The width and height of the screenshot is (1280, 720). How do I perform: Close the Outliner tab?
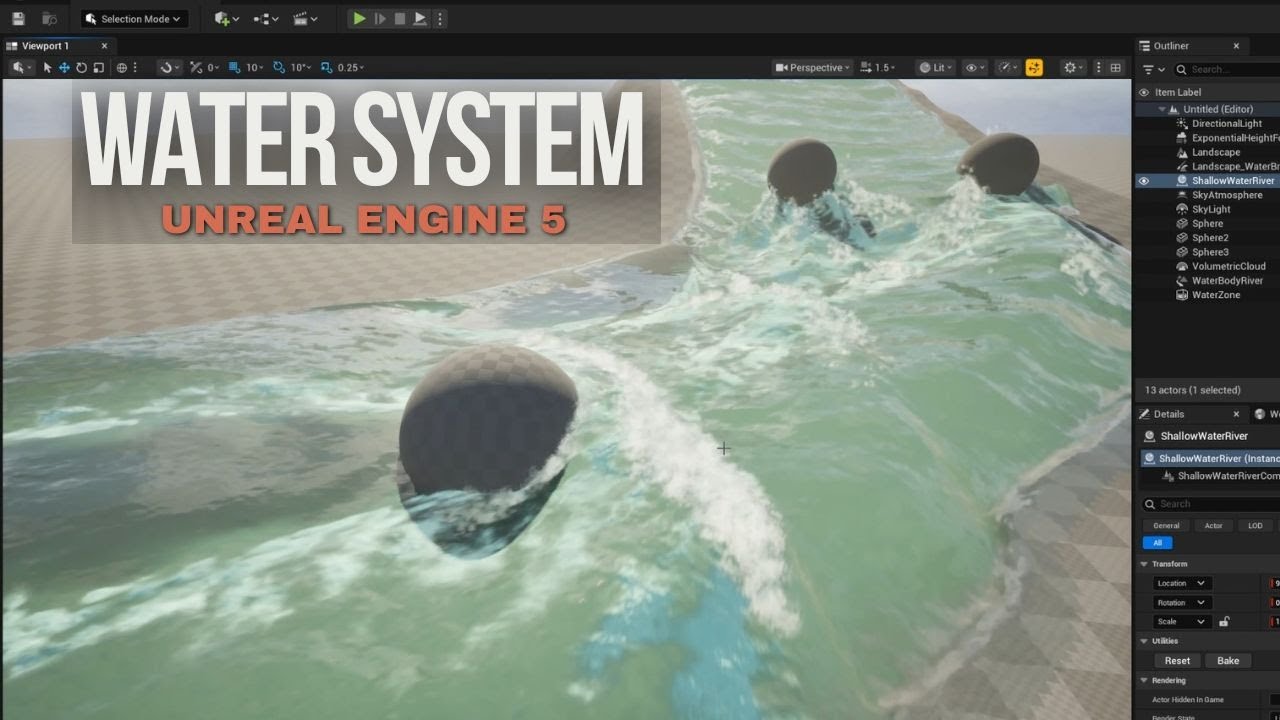(1236, 46)
